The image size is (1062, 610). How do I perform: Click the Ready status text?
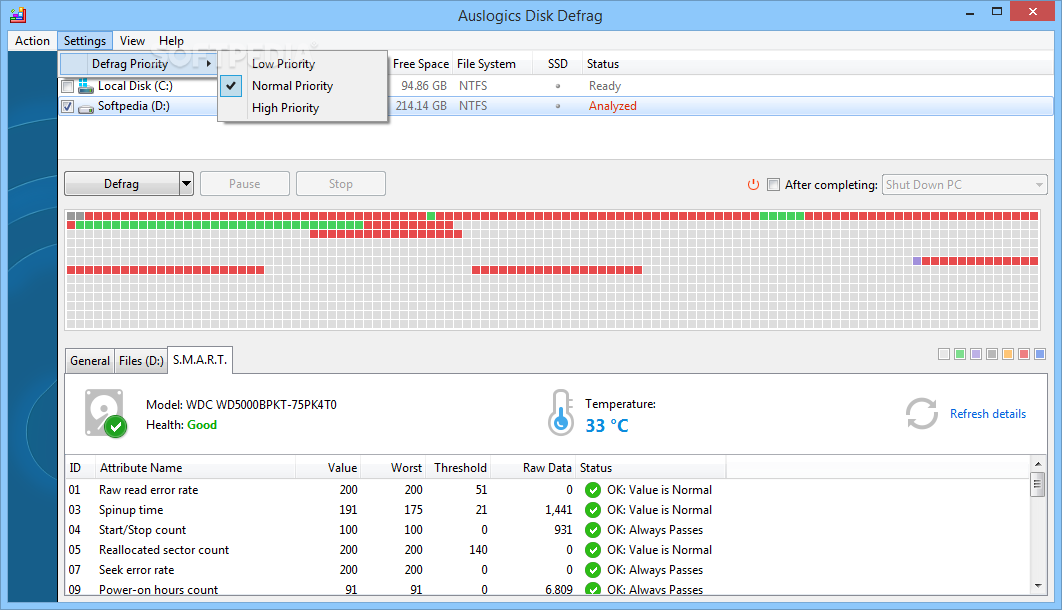(605, 86)
